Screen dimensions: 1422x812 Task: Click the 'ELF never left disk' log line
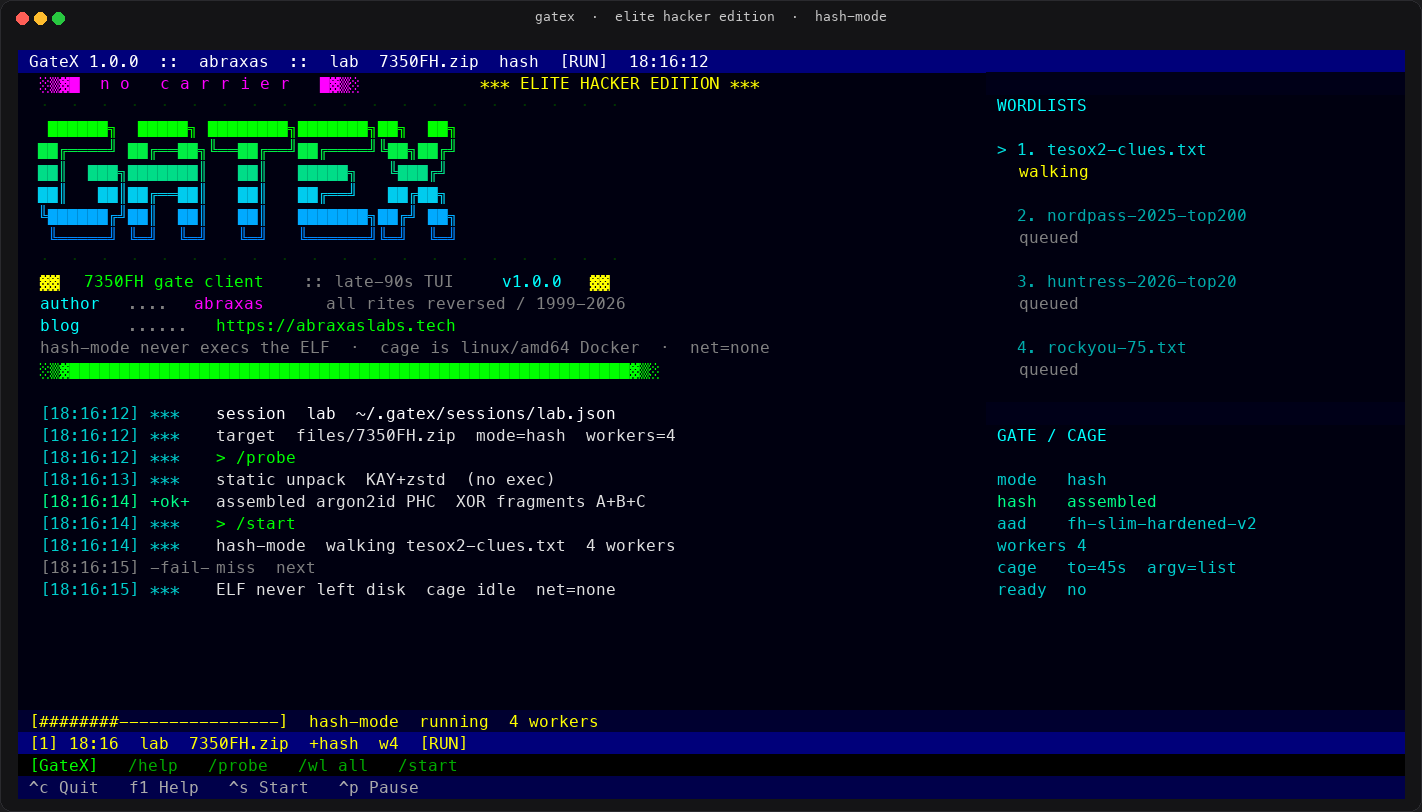(x=328, y=590)
